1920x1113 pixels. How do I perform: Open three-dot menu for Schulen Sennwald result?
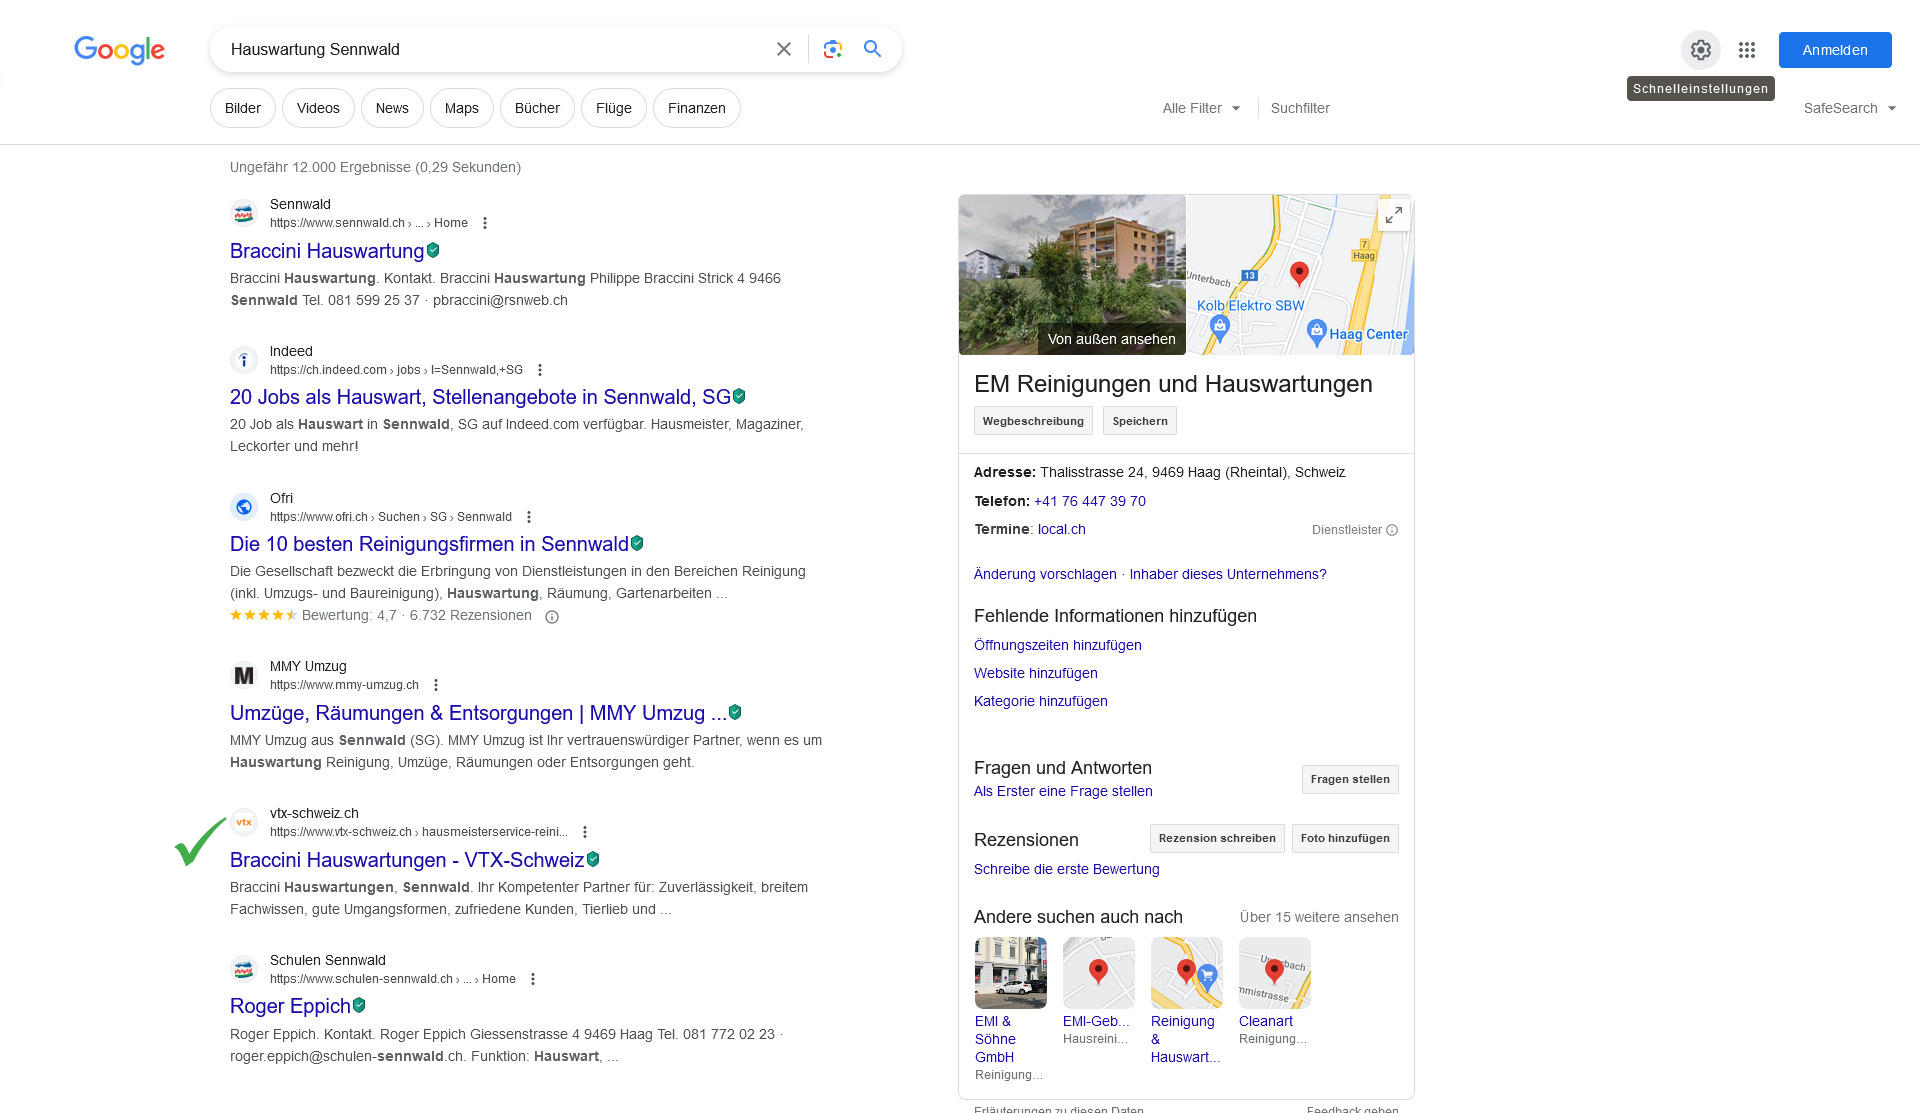(x=533, y=979)
